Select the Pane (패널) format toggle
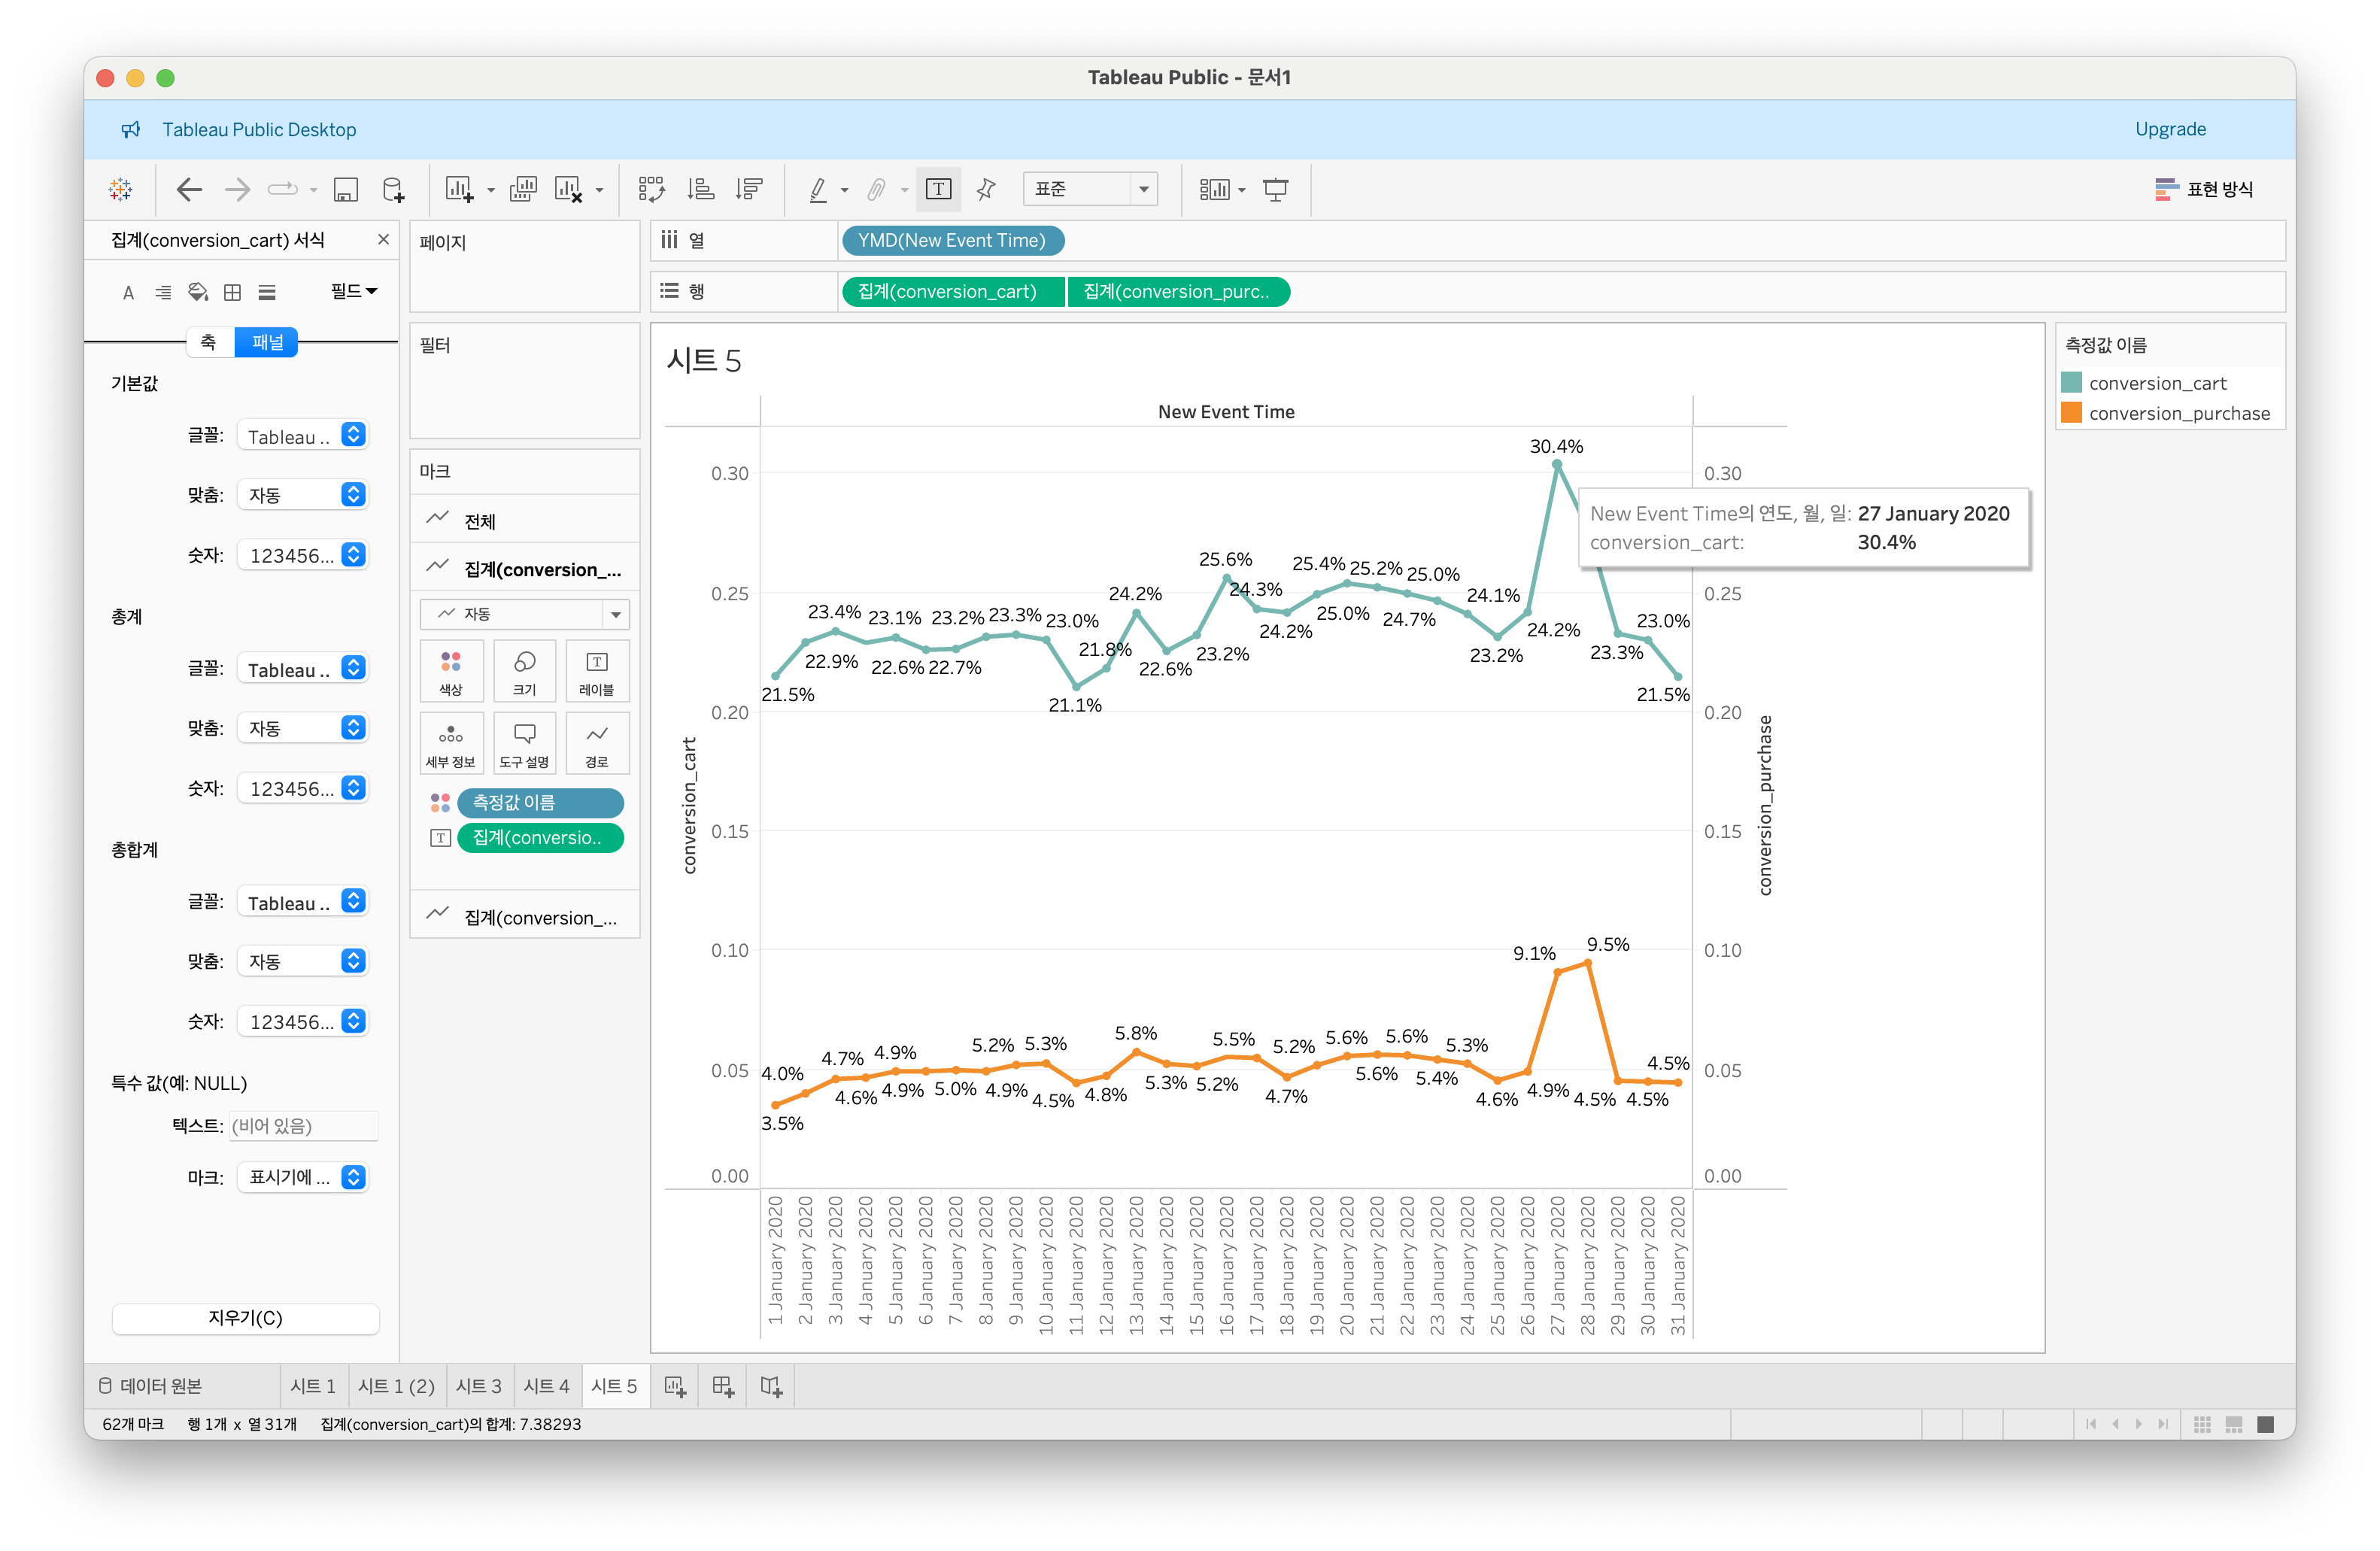 tap(266, 342)
